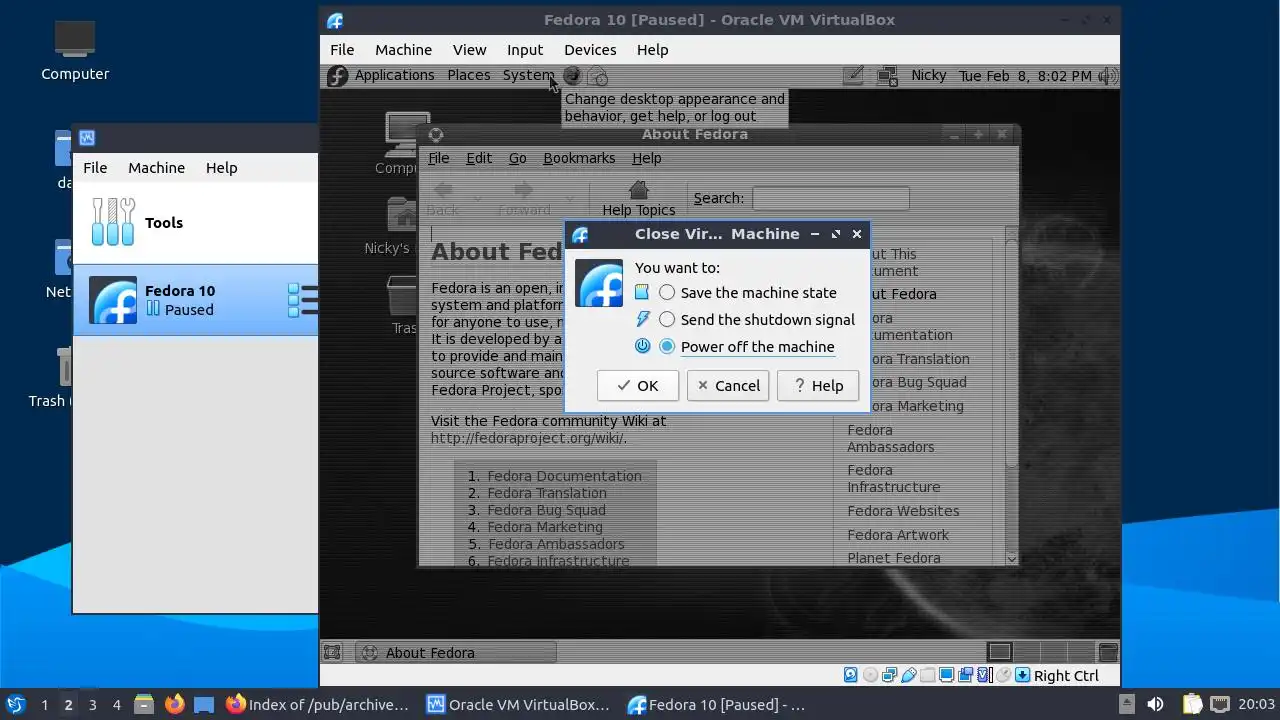The width and height of the screenshot is (1280, 720).
Task: Click the guest note-taking panel icon
Action: coord(853,76)
